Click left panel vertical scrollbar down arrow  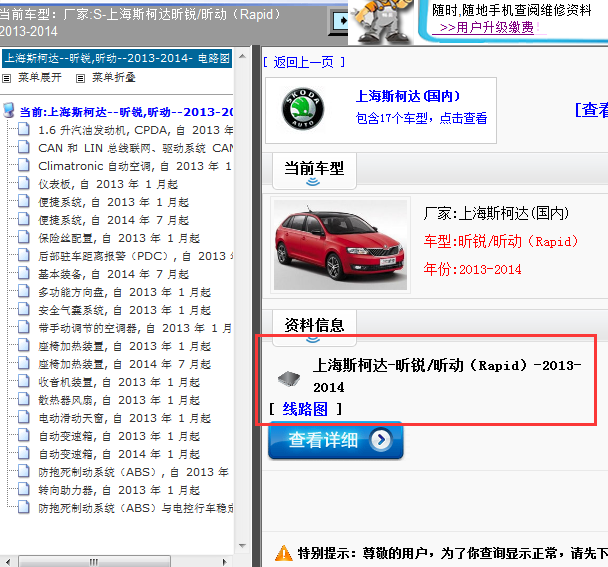(242, 546)
